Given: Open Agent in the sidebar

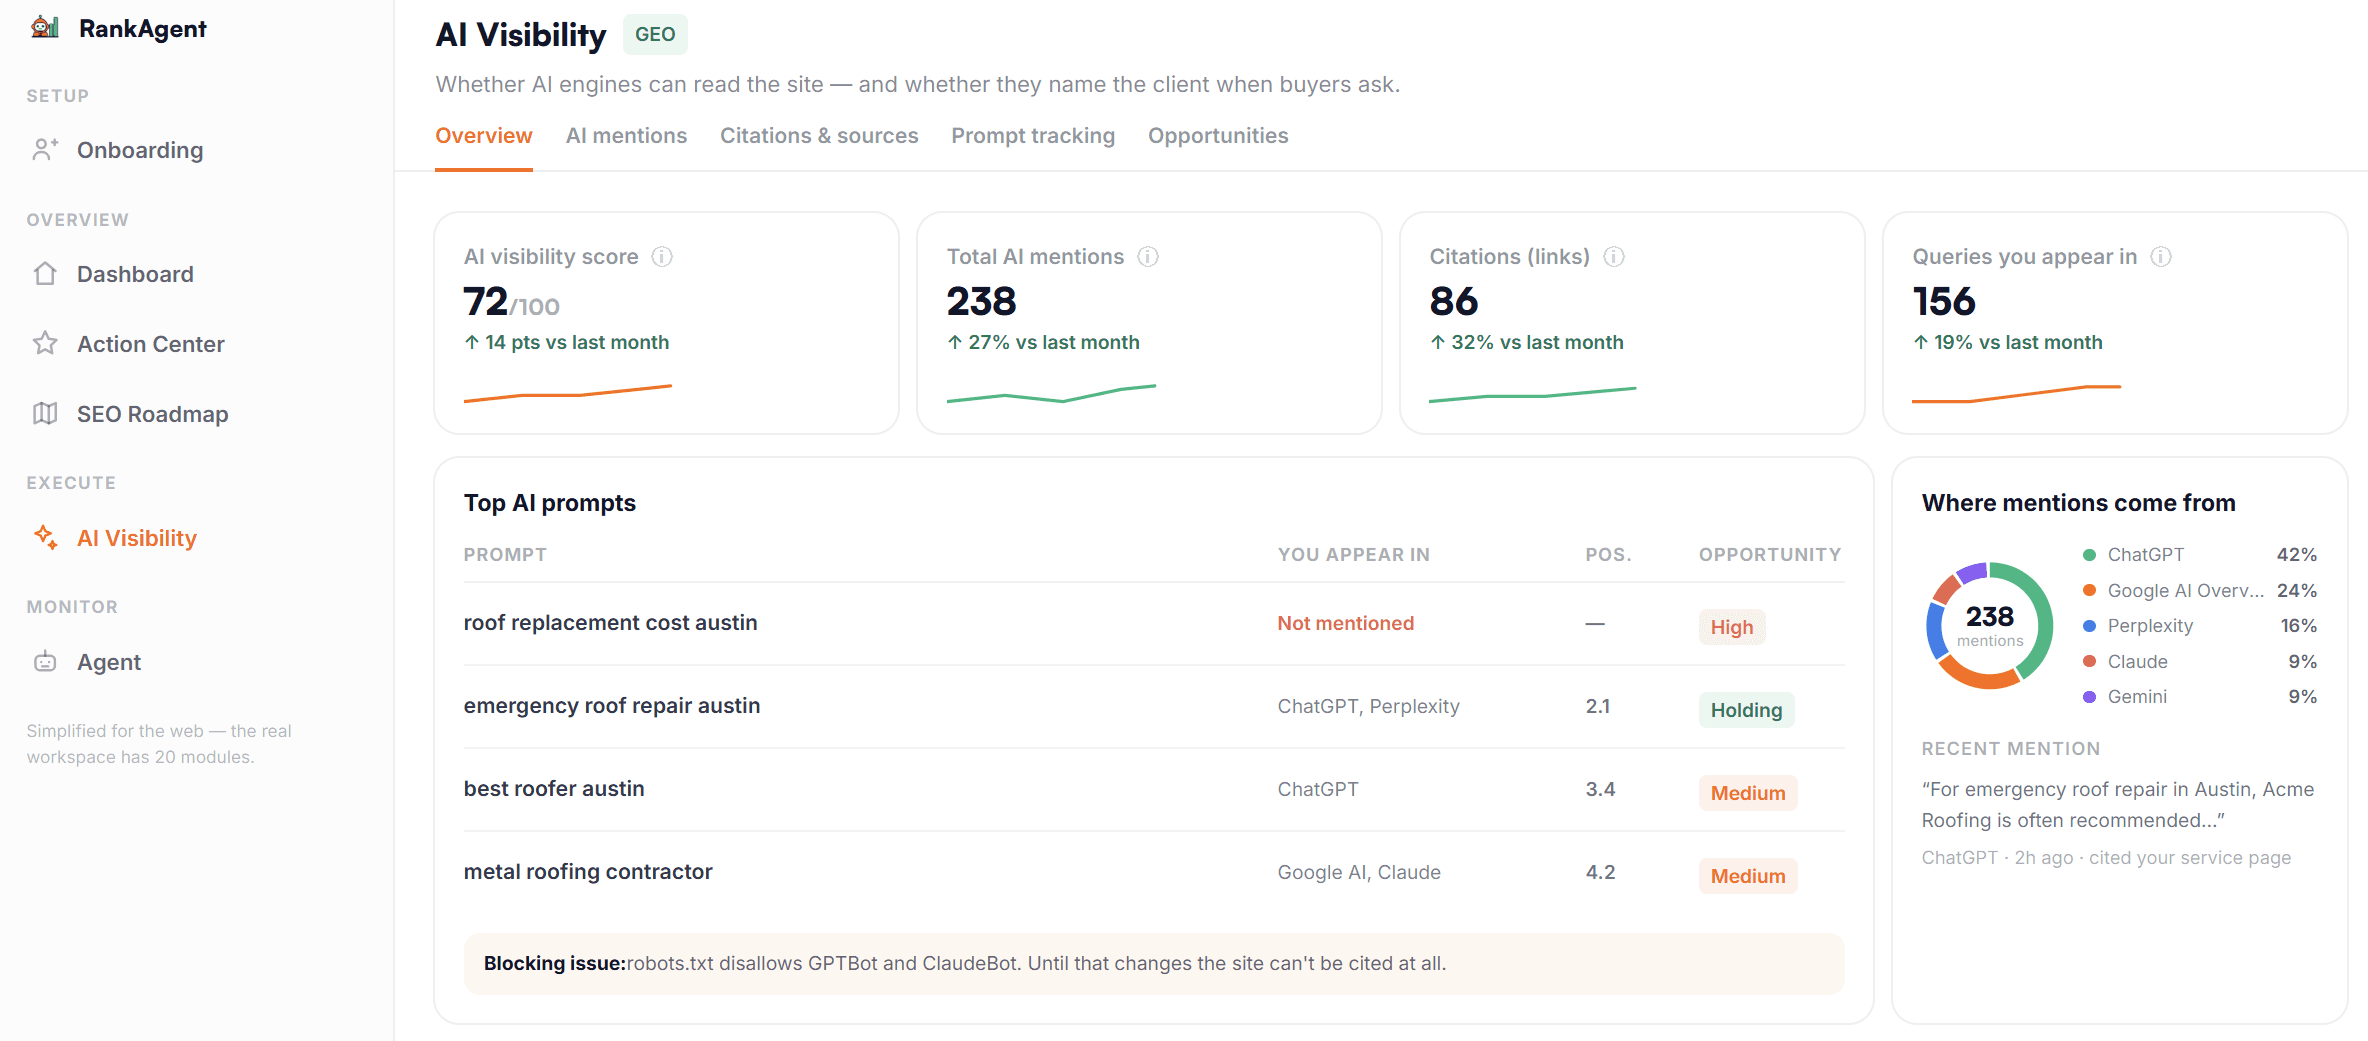Looking at the screenshot, I should [109, 662].
